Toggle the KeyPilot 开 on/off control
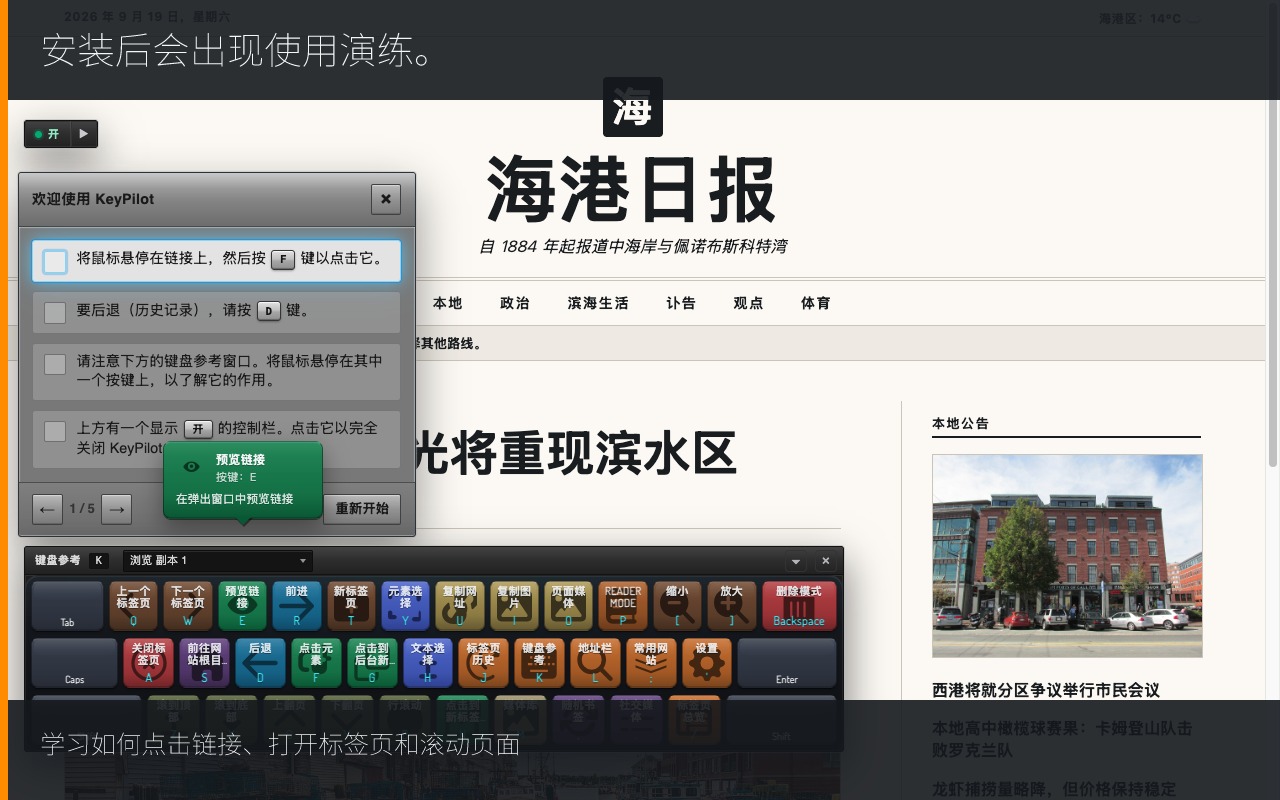This screenshot has width=1280, height=800. 48,134
